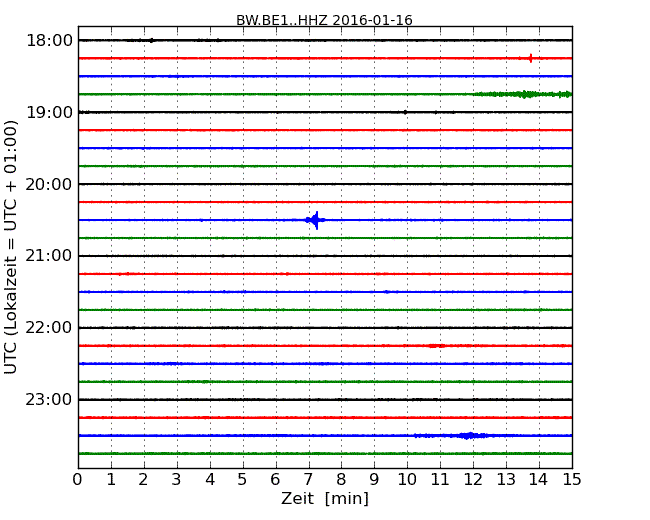Click the x-axis tick label 4
650x520 pixels.
pos(210,479)
